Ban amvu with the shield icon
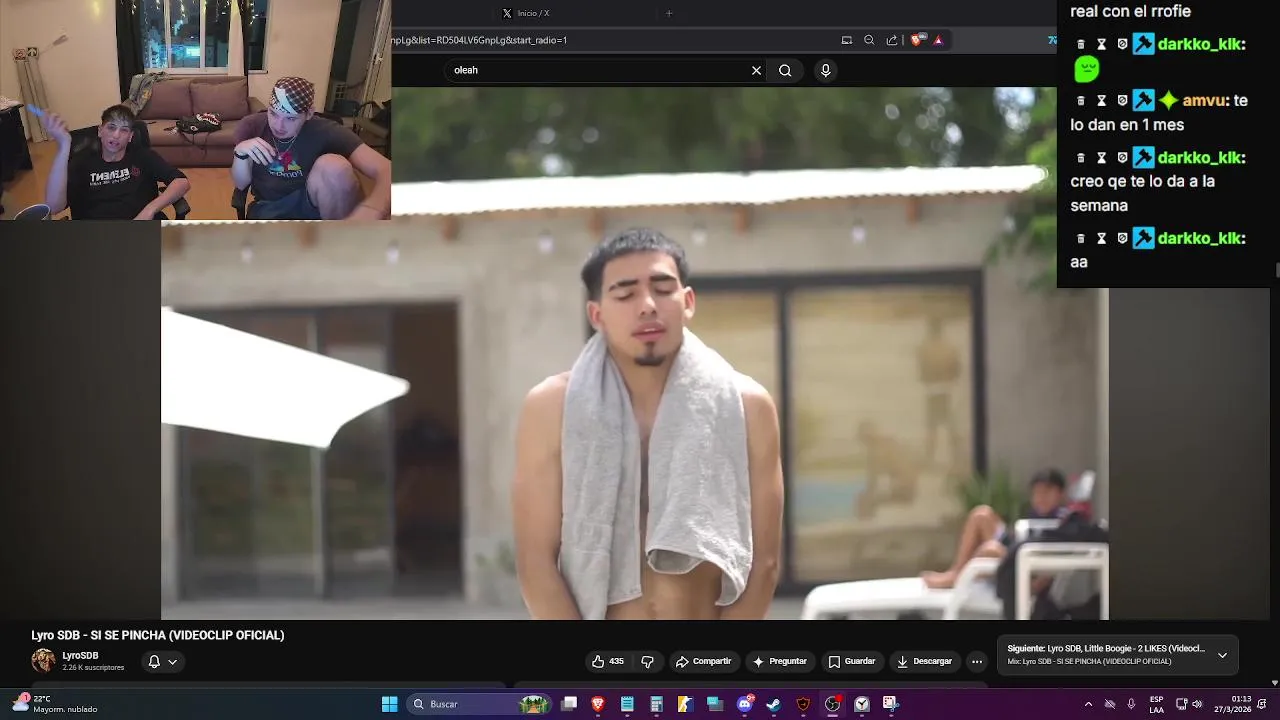 1122,101
